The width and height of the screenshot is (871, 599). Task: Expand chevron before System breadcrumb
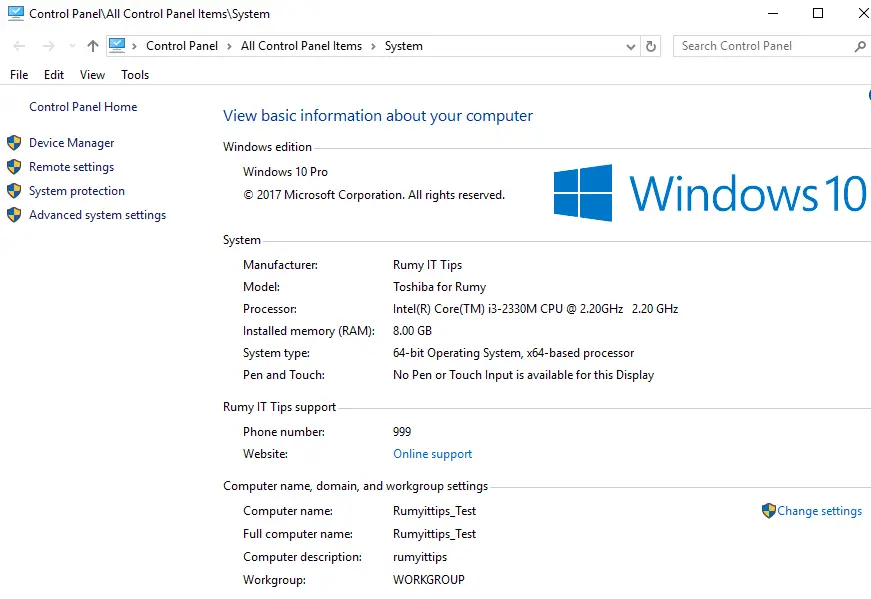pyautogui.click(x=373, y=47)
